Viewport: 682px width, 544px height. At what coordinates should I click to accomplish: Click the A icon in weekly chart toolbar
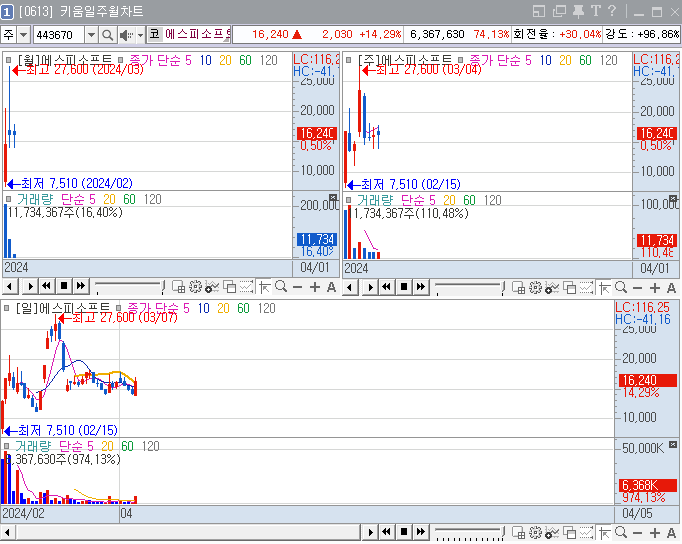(671, 288)
